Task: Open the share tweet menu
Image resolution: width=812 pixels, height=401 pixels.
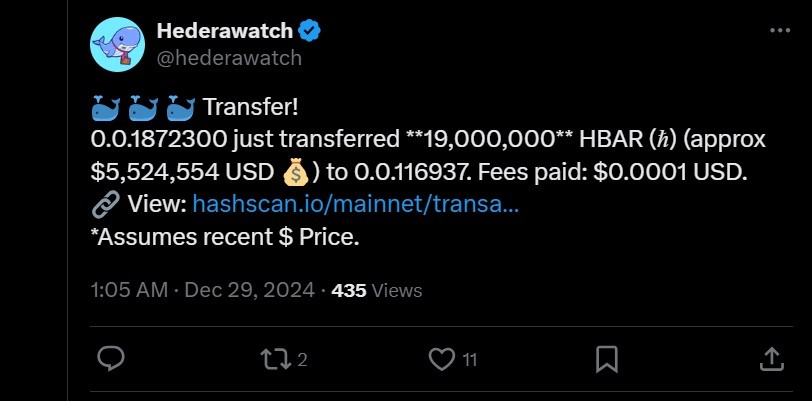Action: pos(771,358)
